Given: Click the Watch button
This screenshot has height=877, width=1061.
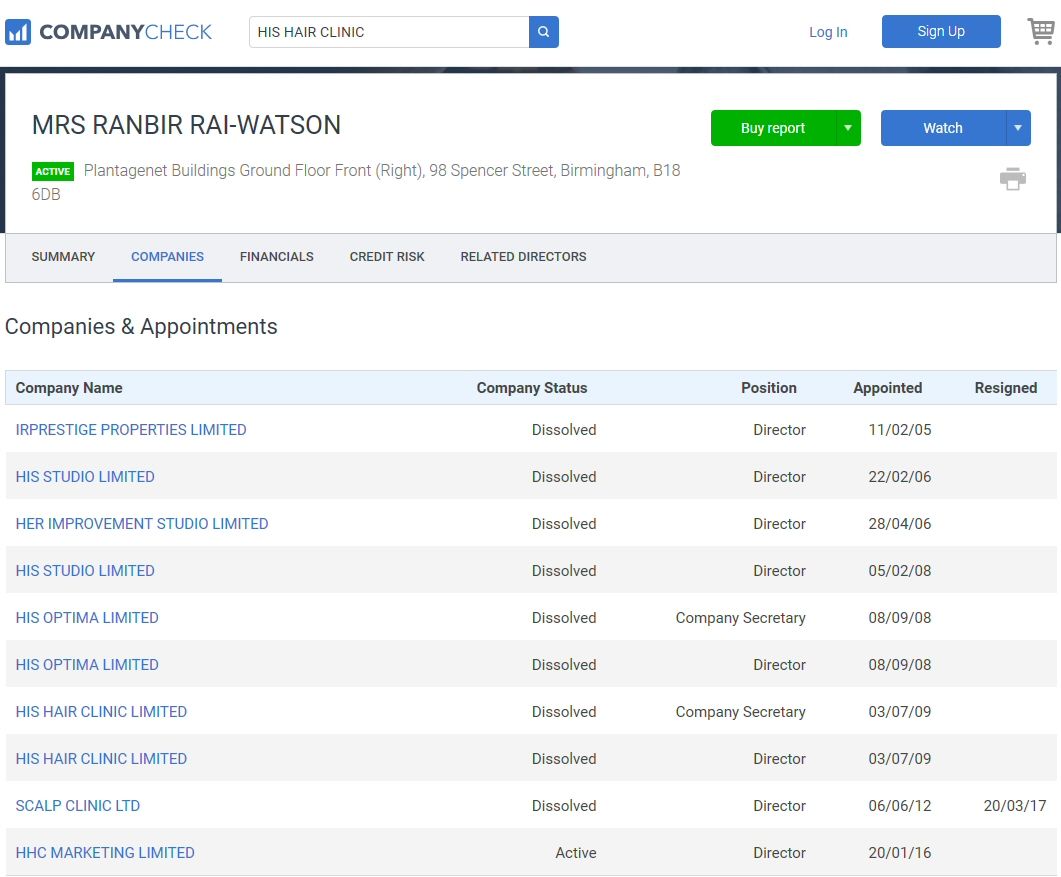Looking at the screenshot, I should (943, 128).
